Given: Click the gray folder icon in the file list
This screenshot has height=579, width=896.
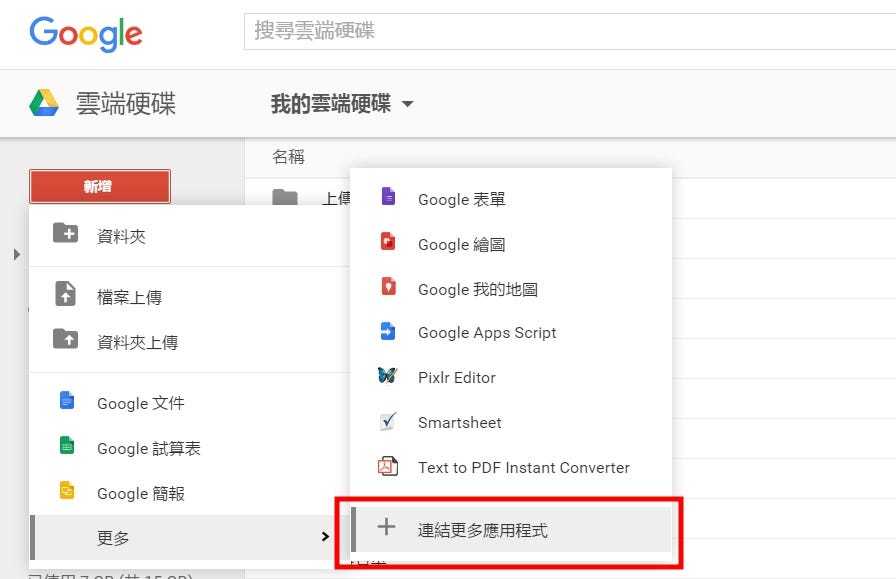Looking at the screenshot, I should coord(285,198).
